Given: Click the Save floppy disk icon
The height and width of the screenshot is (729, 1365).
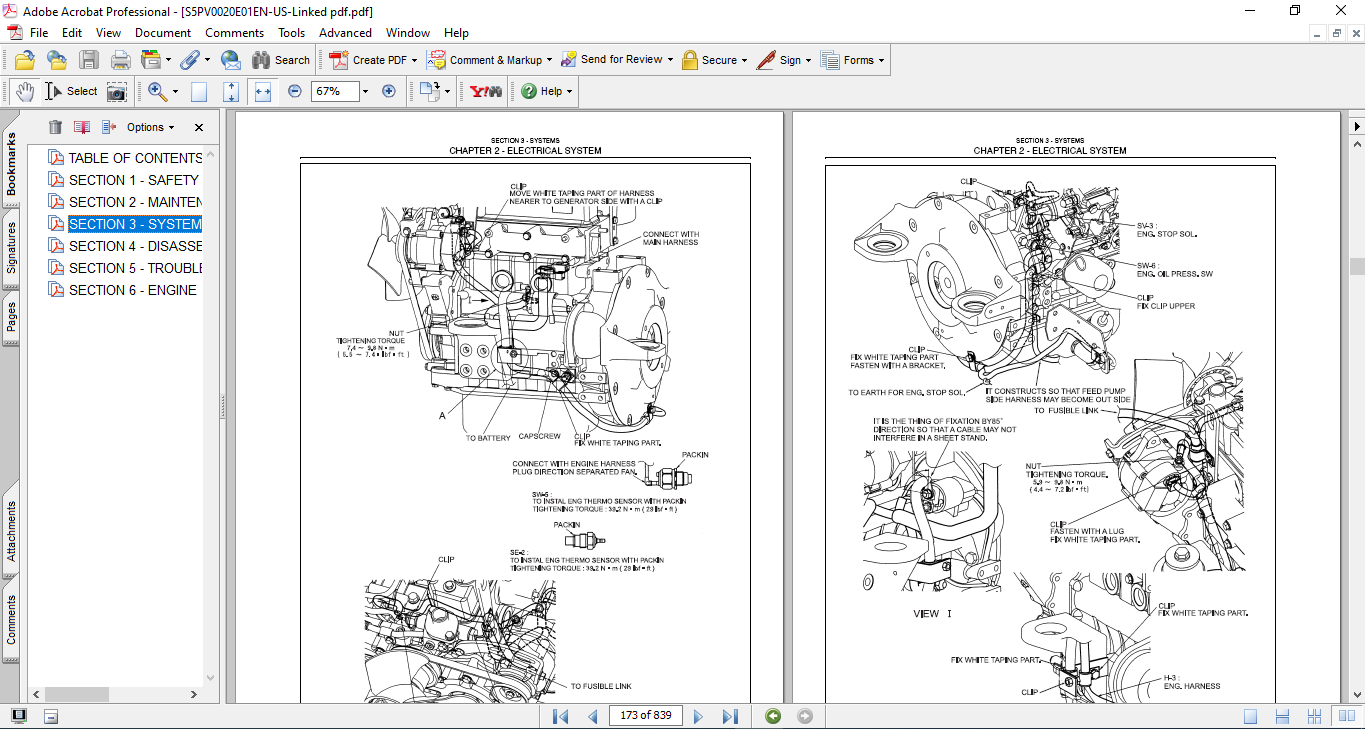Looking at the screenshot, I should [x=89, y=60].
